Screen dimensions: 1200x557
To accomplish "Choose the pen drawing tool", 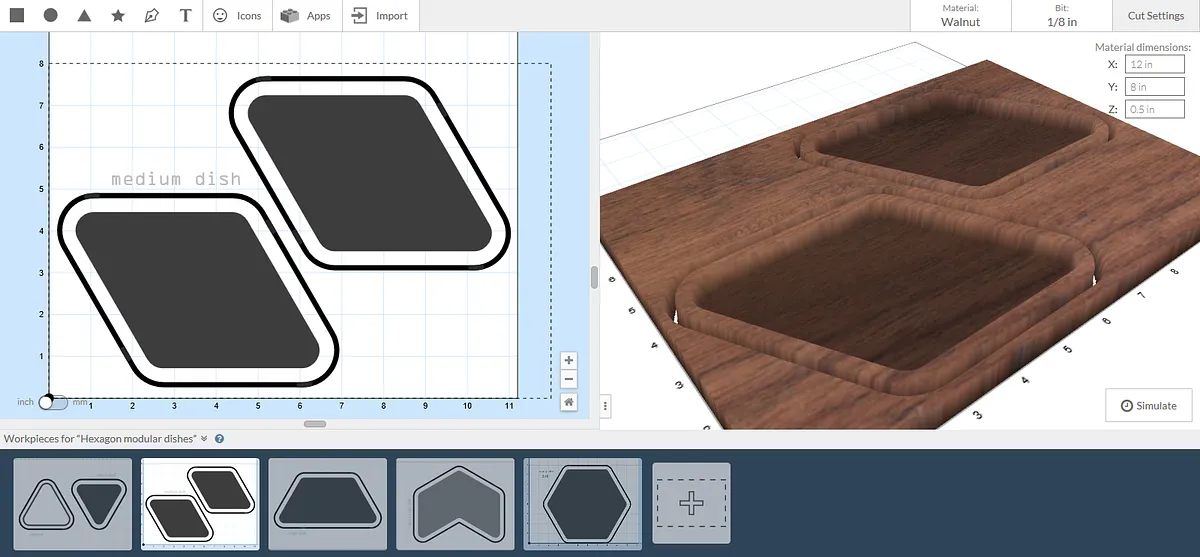I will 151,16.
